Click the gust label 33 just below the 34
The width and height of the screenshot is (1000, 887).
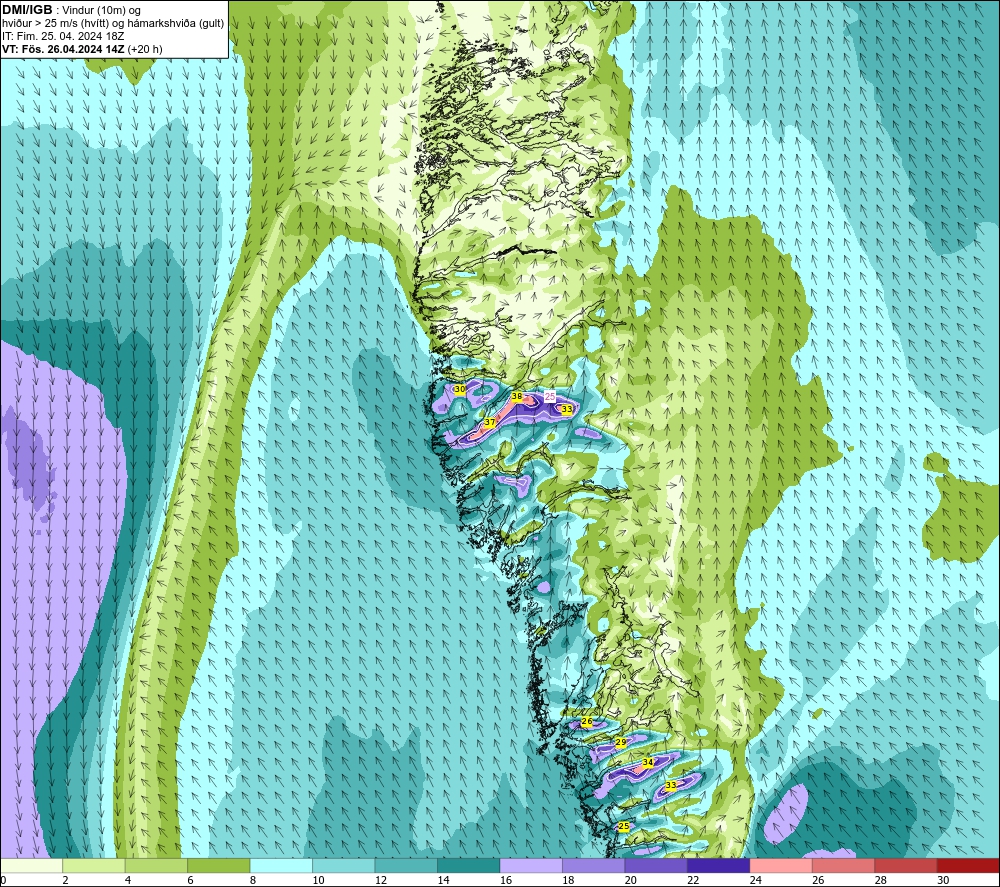point(670,786)
